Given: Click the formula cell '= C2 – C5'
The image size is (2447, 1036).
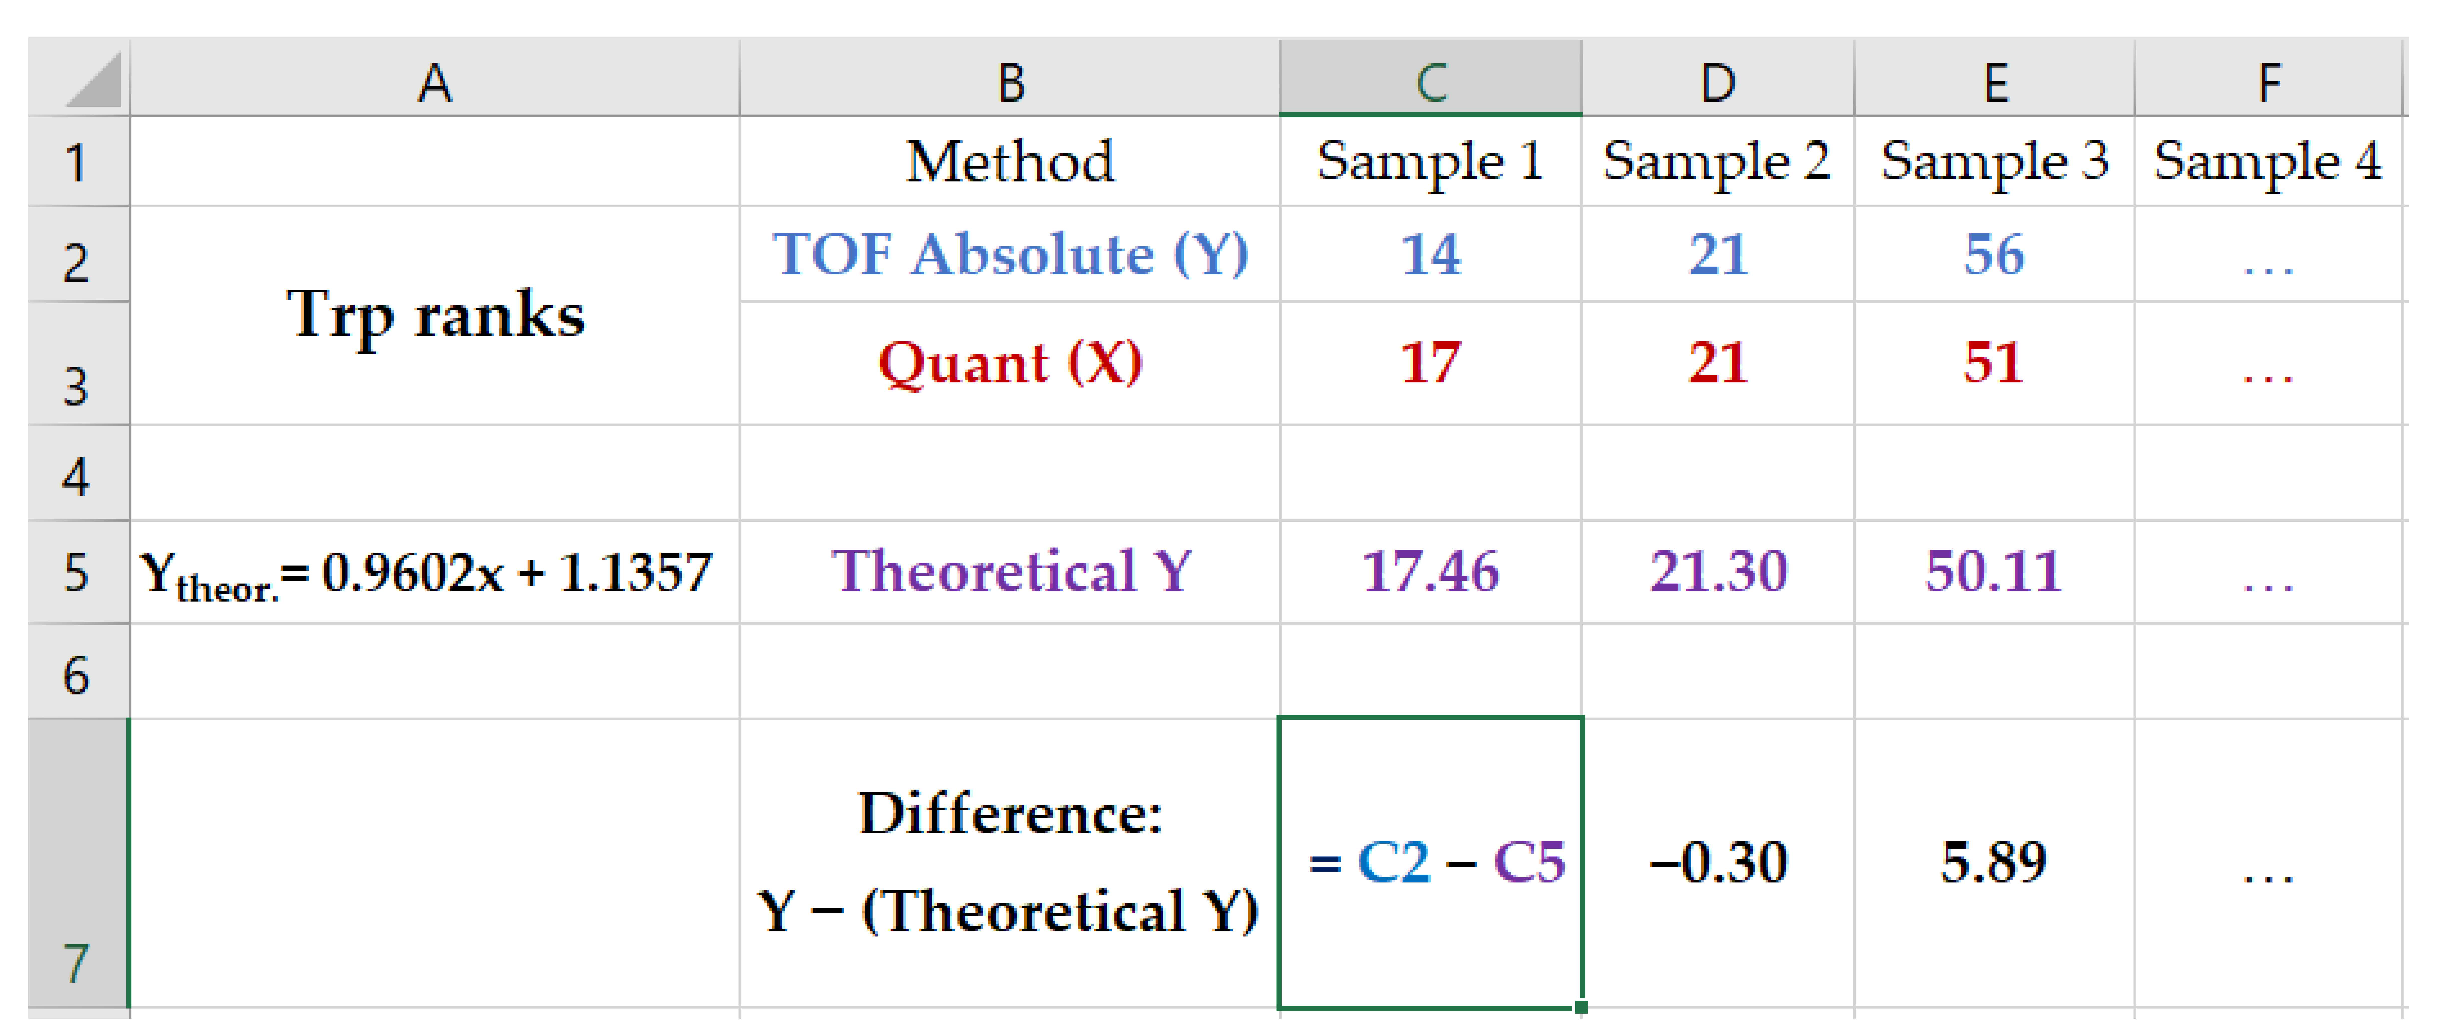Looking at the screenshot, I should 1430,862.
